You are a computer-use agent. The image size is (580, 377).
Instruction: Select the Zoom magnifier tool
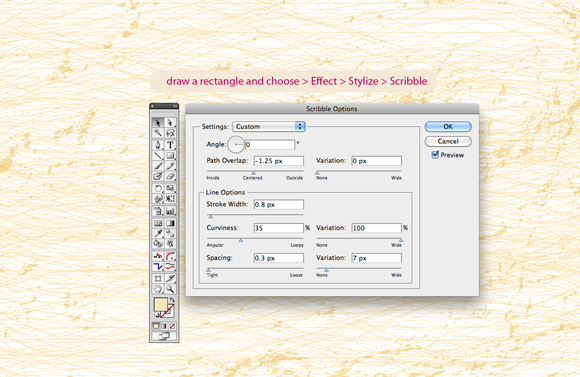coord(170,289)
